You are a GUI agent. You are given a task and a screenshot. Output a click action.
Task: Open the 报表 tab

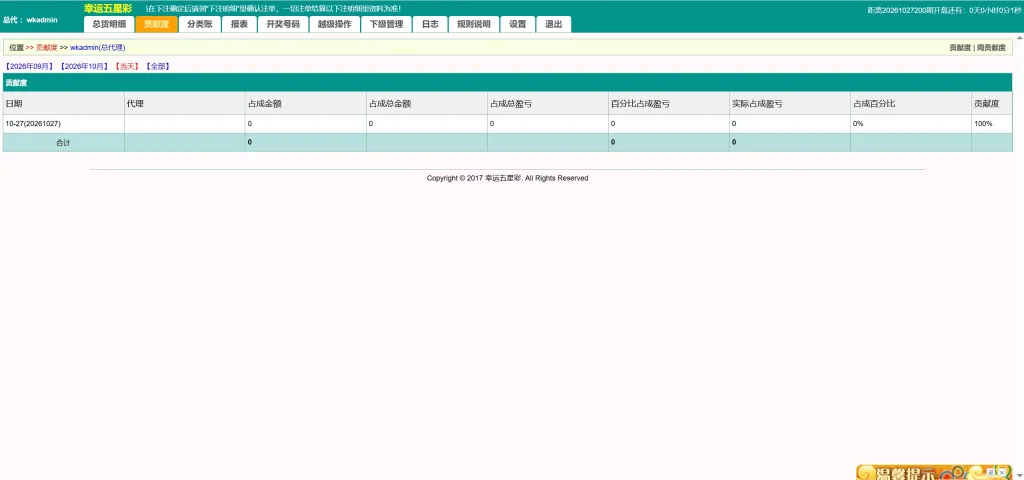click(x=239, y=24)
